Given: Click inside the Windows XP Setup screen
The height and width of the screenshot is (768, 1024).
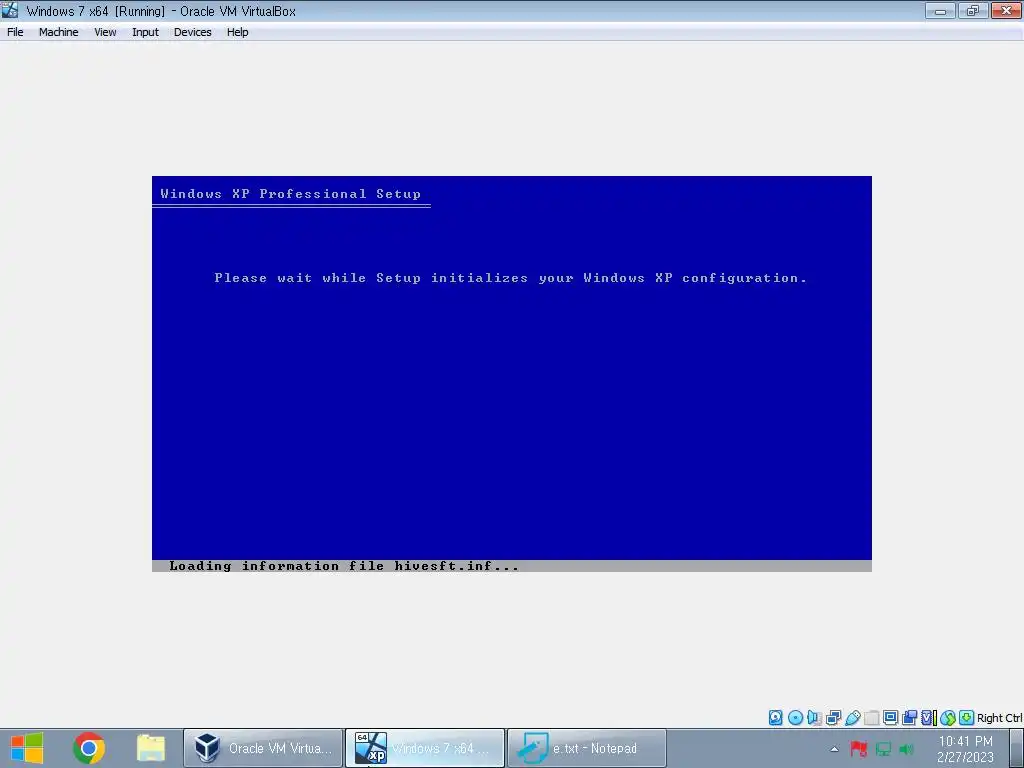Looking at the screenshot, I should point(511,374).
